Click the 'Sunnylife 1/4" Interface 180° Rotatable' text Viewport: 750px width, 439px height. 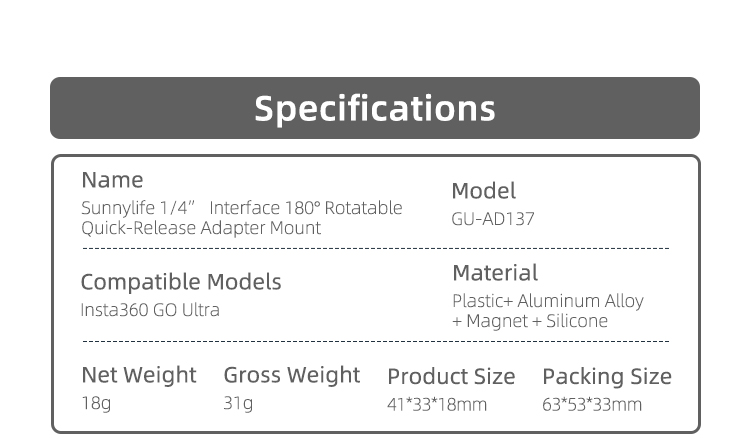(x=241, y=208)
